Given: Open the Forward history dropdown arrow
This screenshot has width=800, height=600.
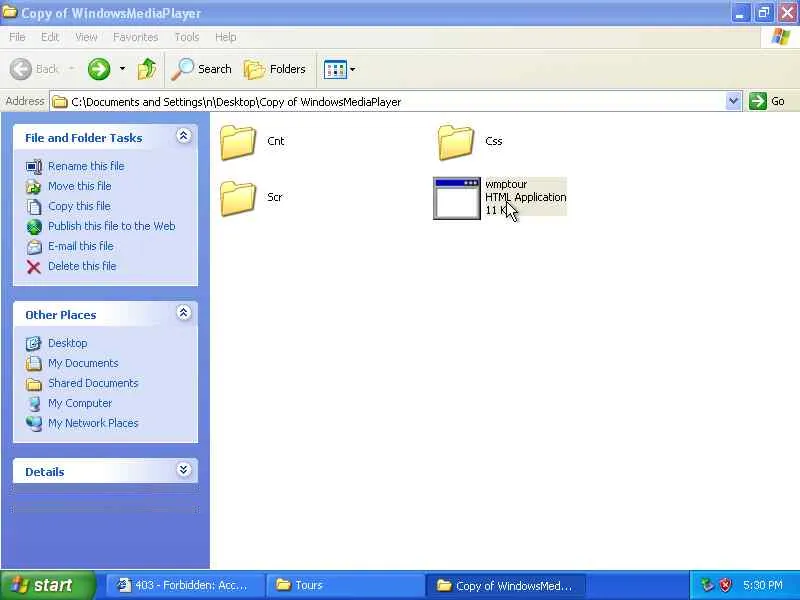Looking at the screenshot, I should coord(122,69).
